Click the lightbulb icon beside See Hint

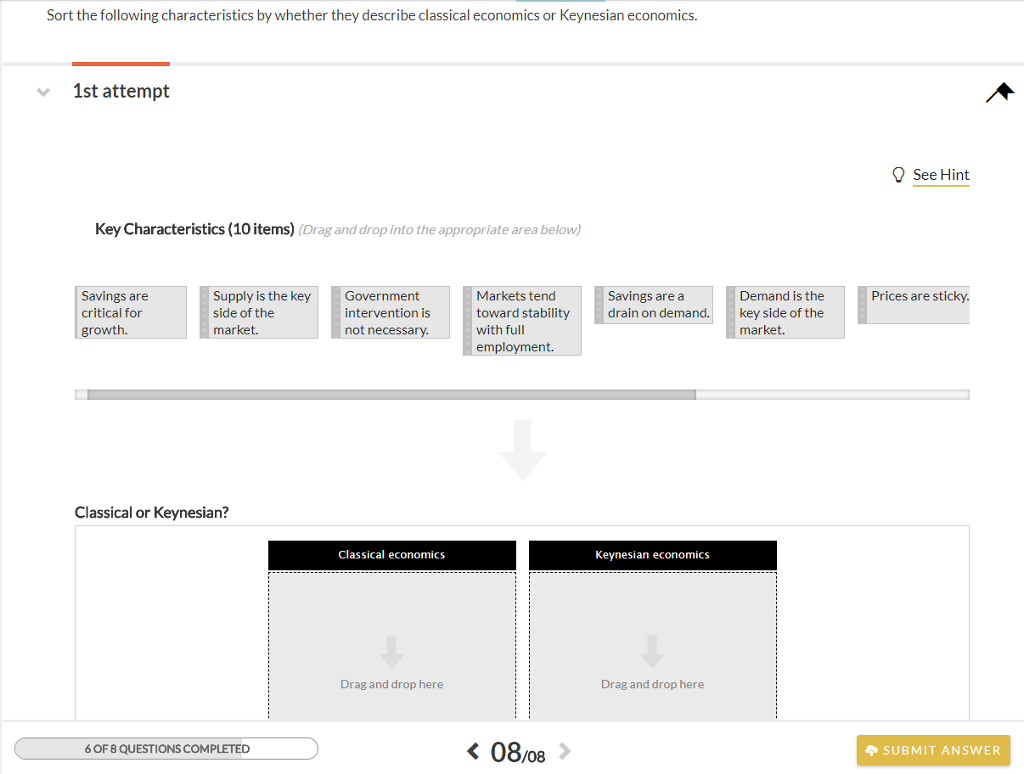(898, 174)
